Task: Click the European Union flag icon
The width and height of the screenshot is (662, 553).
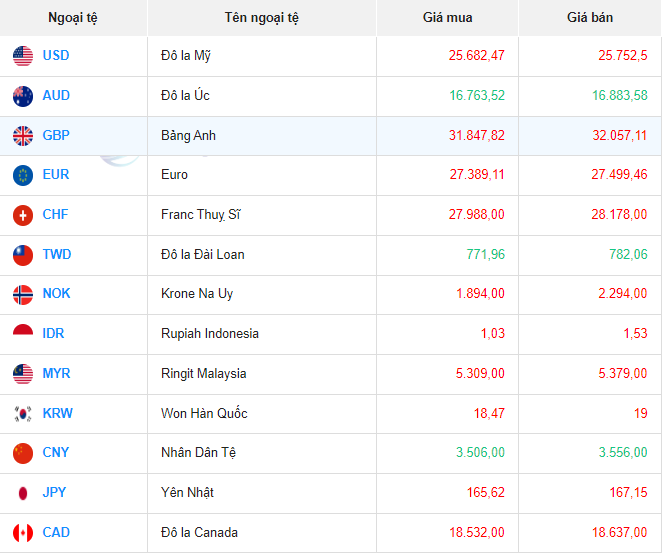Action: coord(23,175)
